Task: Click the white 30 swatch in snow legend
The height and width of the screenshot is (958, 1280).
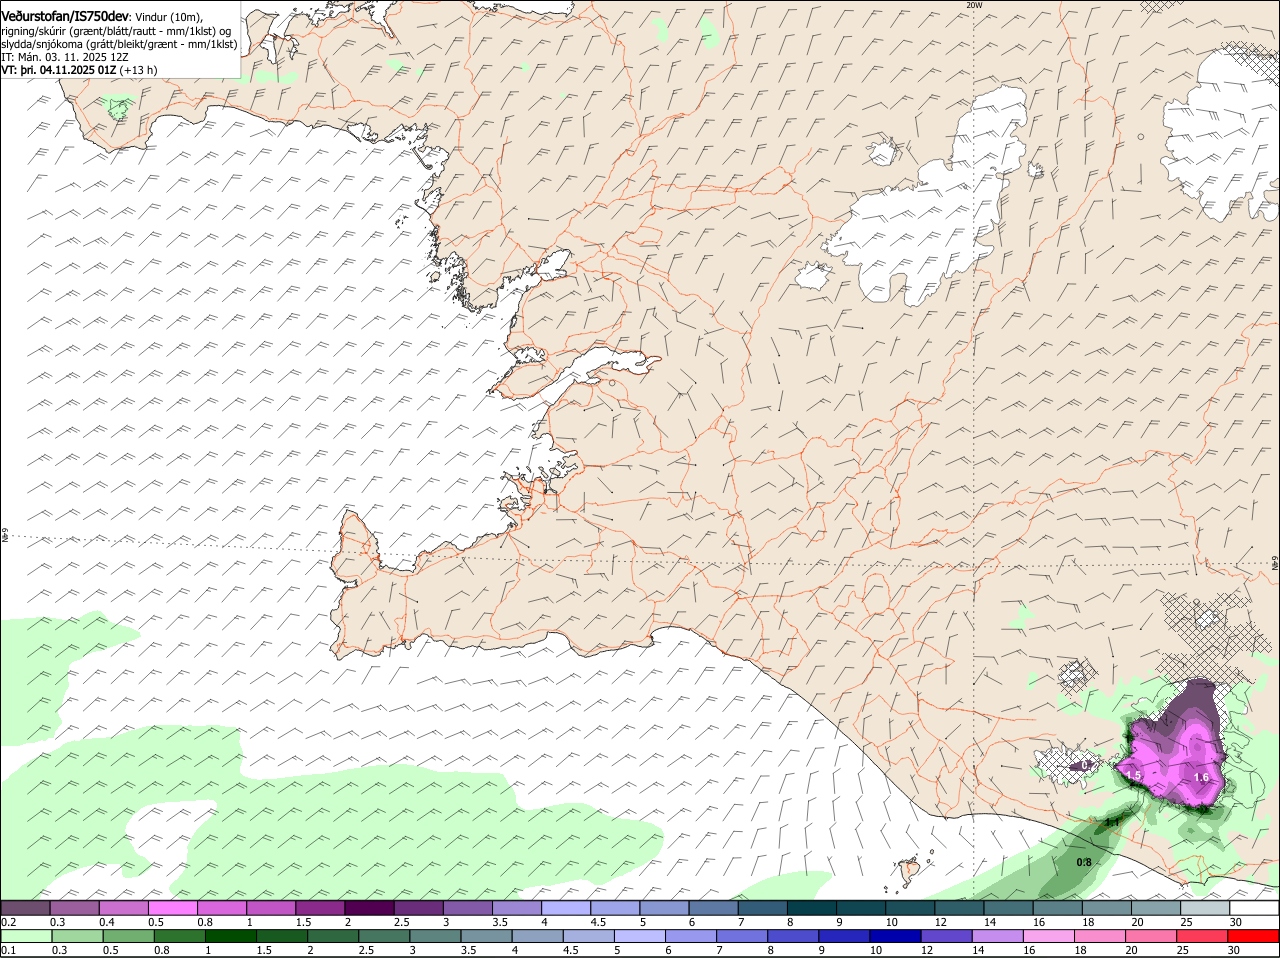Action: [x=1255, y=908]
